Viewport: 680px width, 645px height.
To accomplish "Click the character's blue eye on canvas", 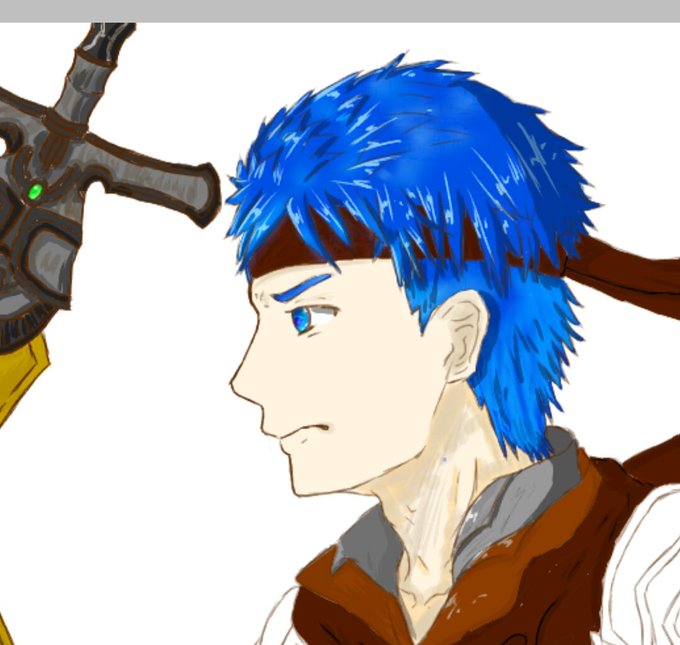I will (301, 320).
